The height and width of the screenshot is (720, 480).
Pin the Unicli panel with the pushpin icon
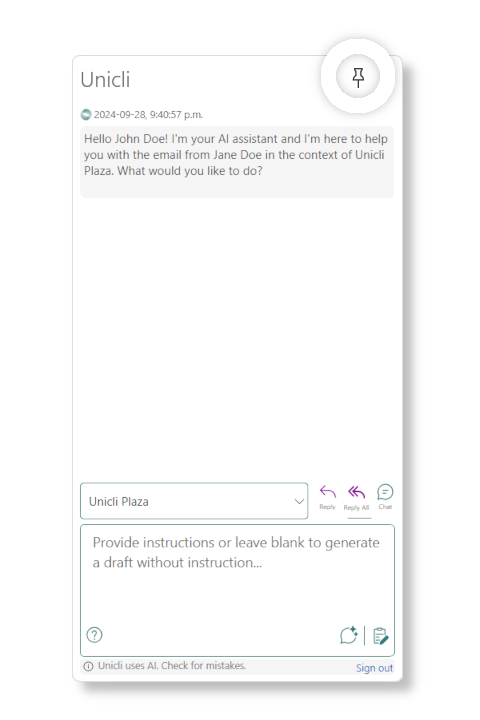pyautogui.click(x=358, y=77)
